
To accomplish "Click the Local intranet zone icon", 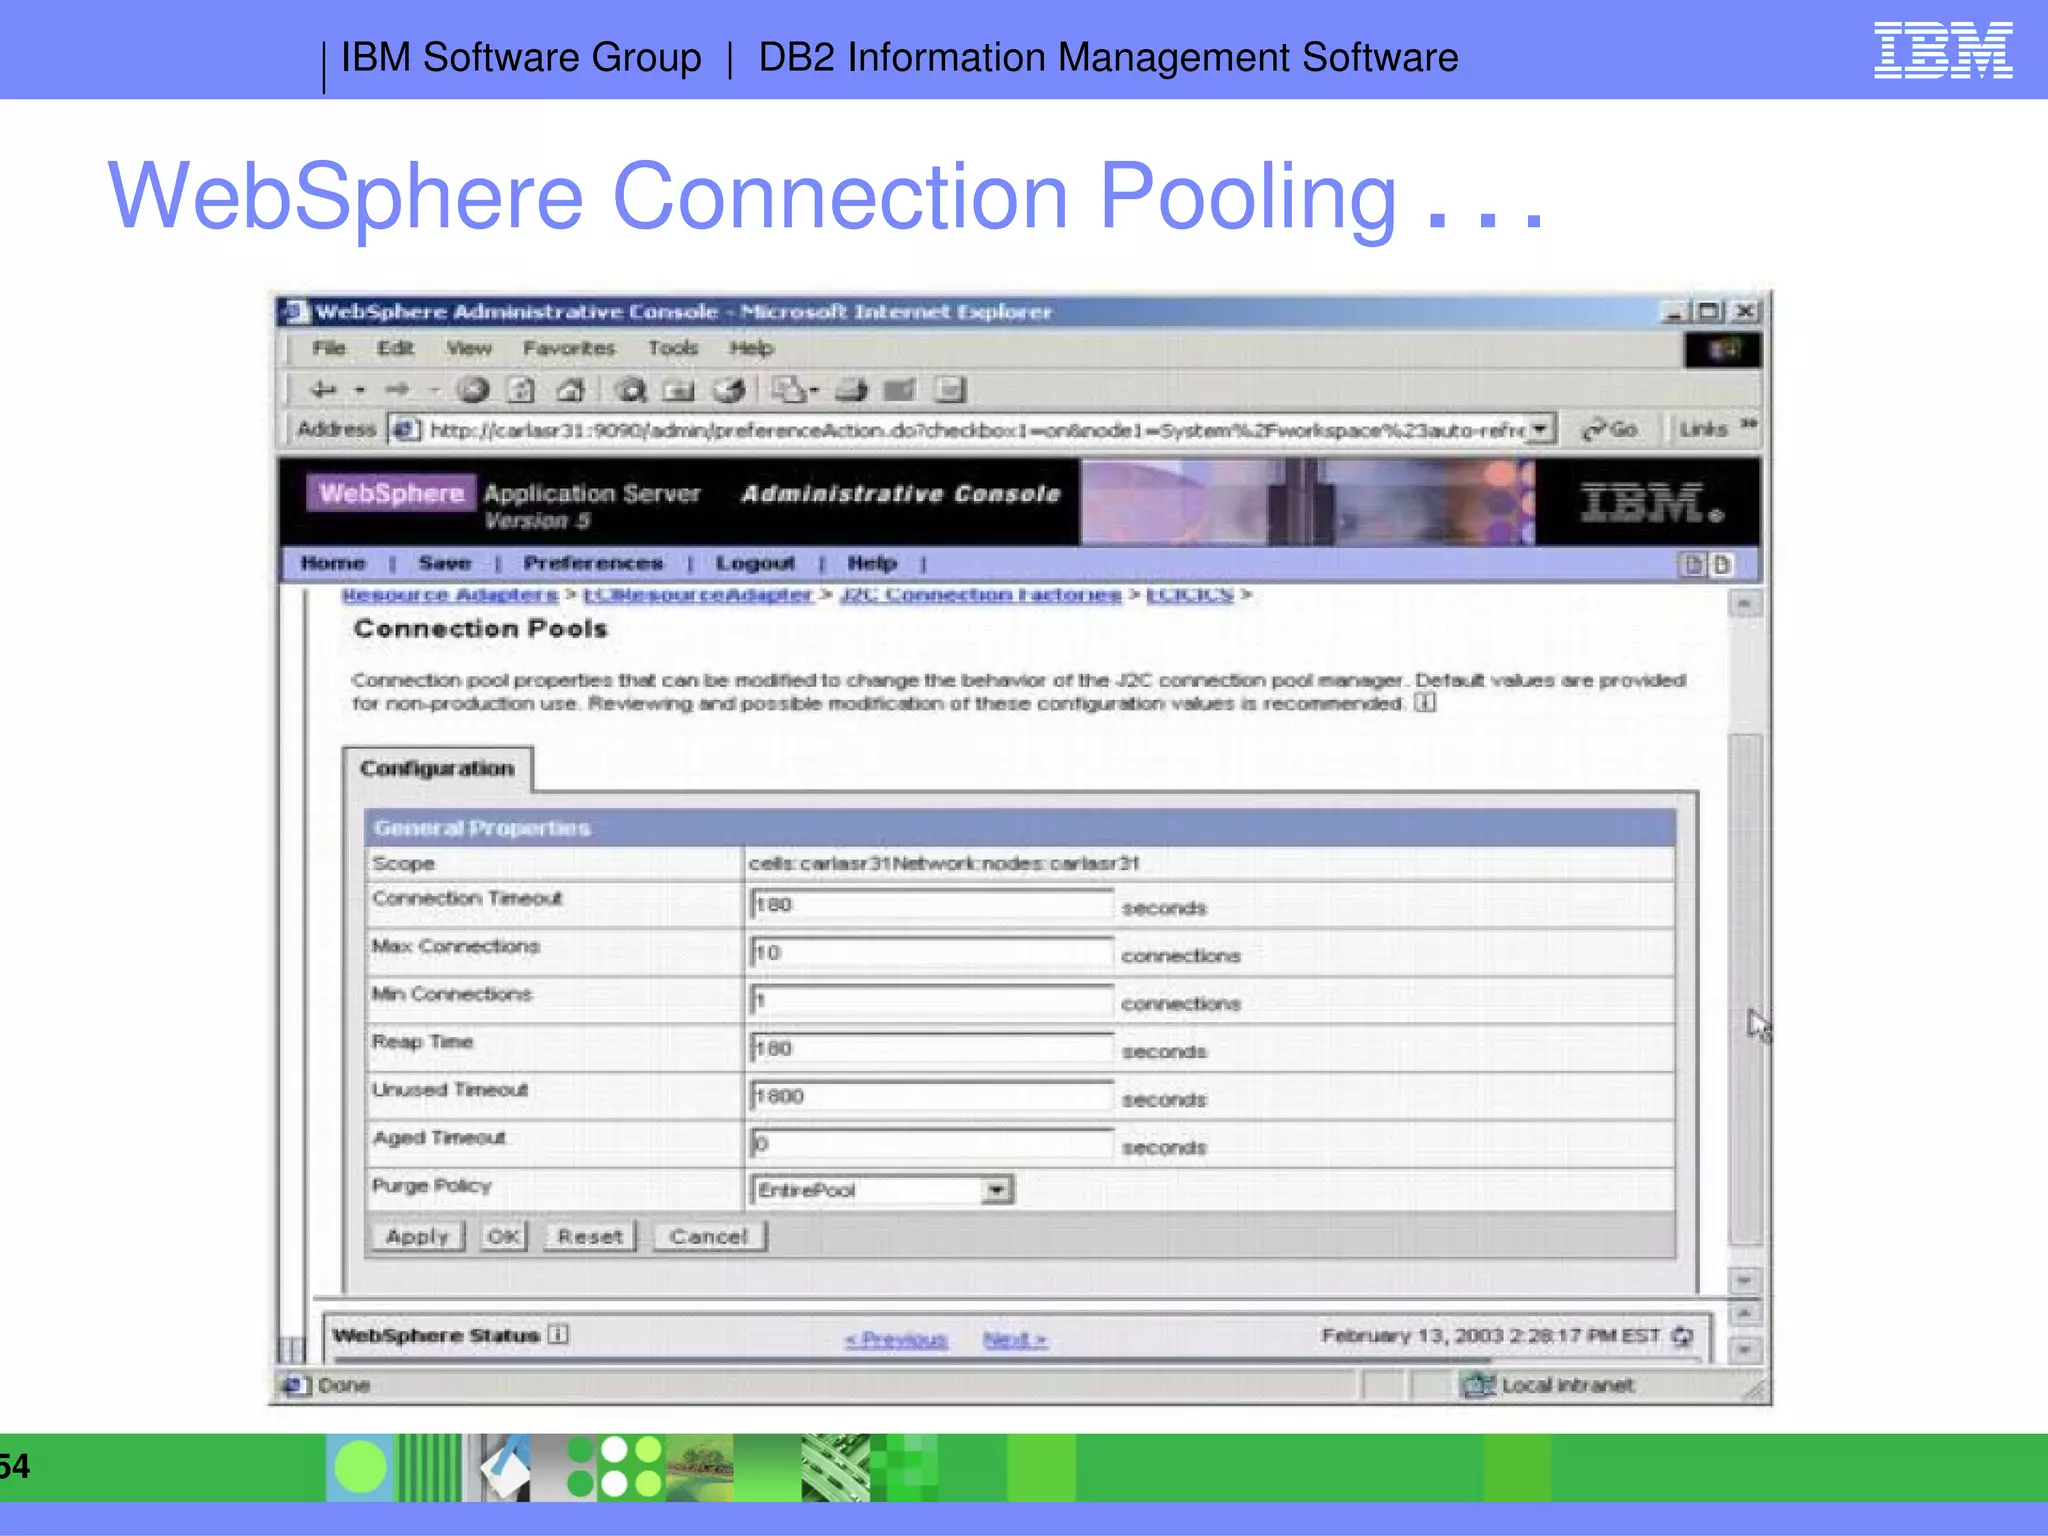I will click(x=1478, y=1385).
